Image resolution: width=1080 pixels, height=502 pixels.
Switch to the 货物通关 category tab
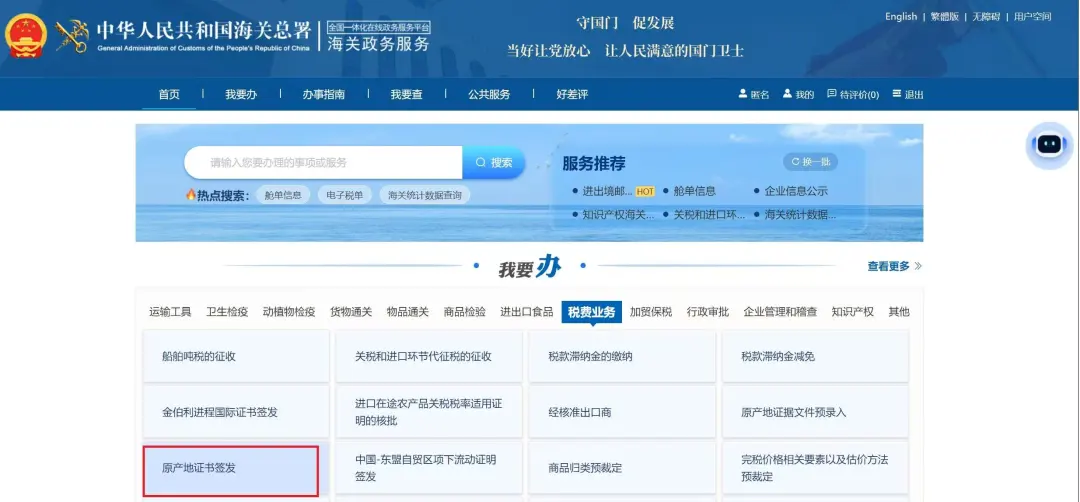[x=351, y=312]
